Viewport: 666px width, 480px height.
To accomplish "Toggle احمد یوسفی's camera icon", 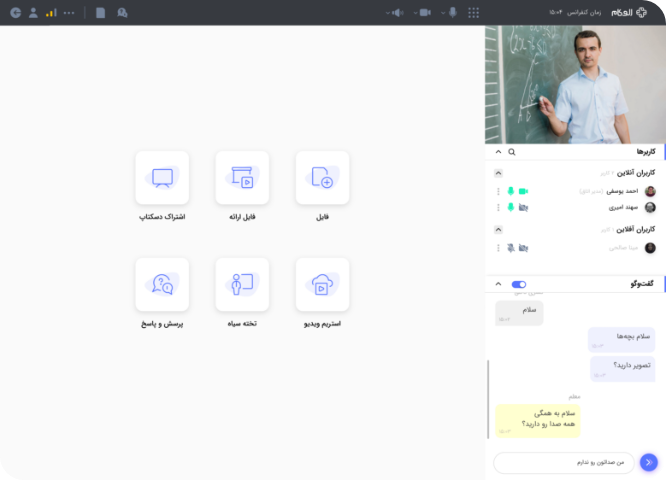I will coord(523,192).
